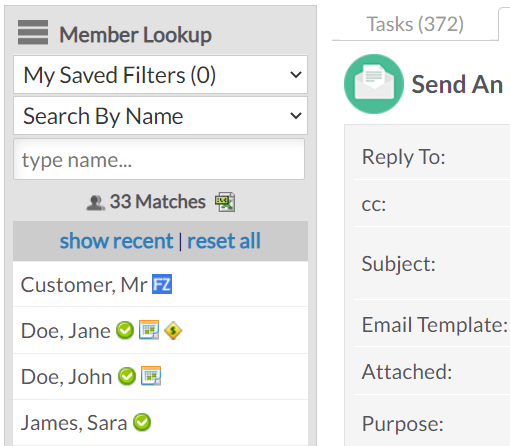Open Jane Doe's calendar schedule icon
The width and height of the screenshot is (510, 446).
point(149,330)
